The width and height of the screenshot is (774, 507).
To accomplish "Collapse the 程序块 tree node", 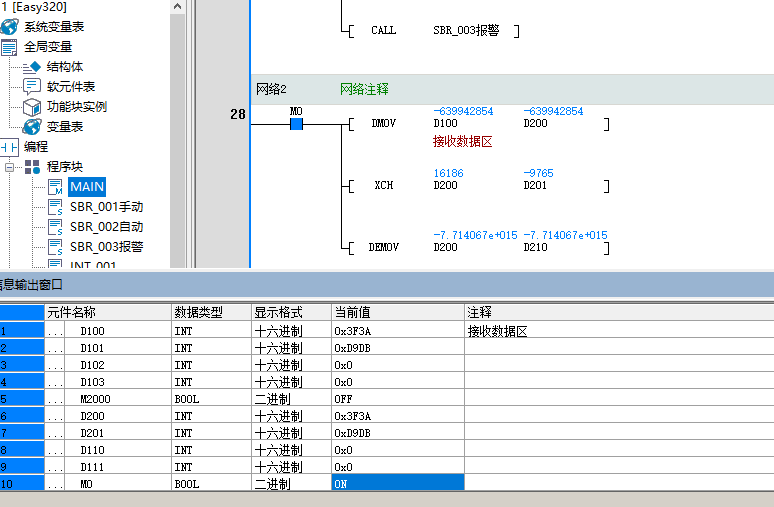I will [10, 167].
